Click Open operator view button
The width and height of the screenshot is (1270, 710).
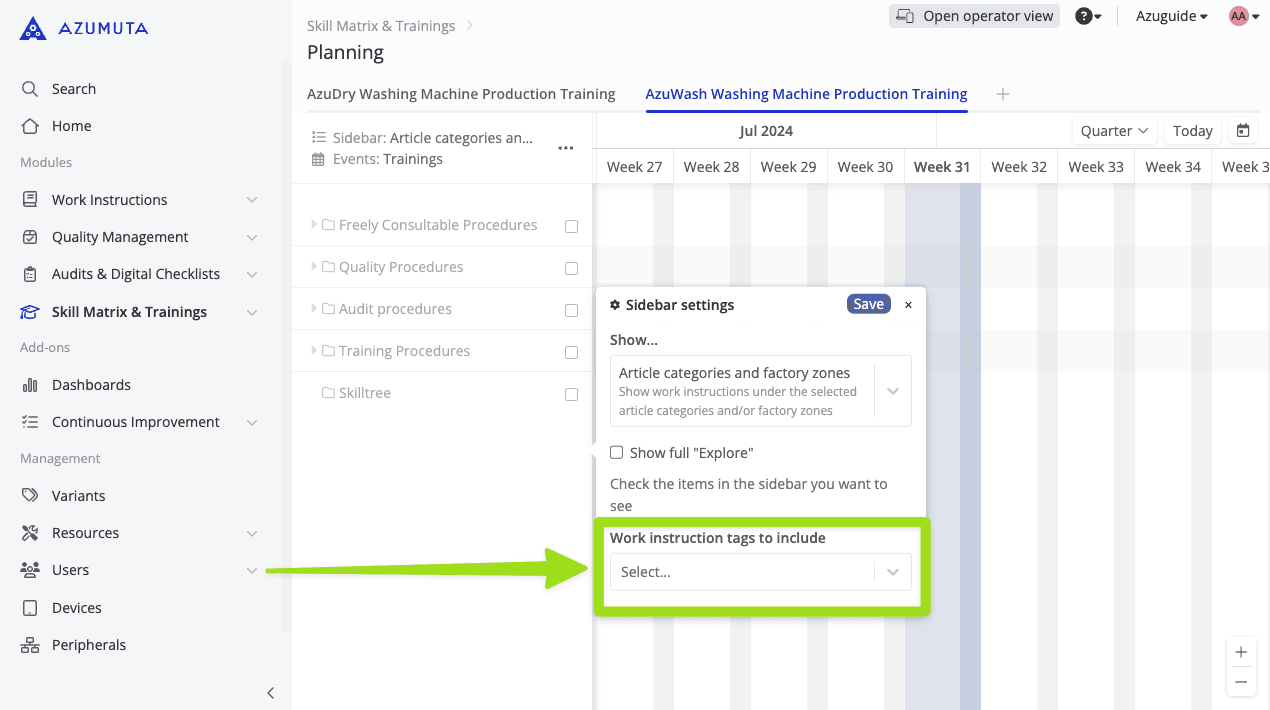[974, 16]
